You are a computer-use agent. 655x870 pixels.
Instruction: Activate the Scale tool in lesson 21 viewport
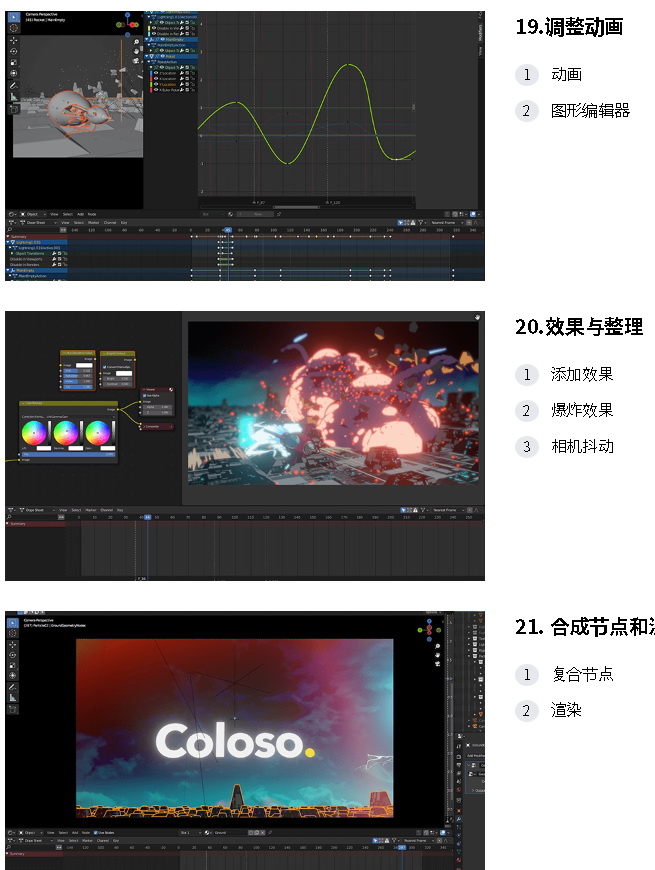13,665
